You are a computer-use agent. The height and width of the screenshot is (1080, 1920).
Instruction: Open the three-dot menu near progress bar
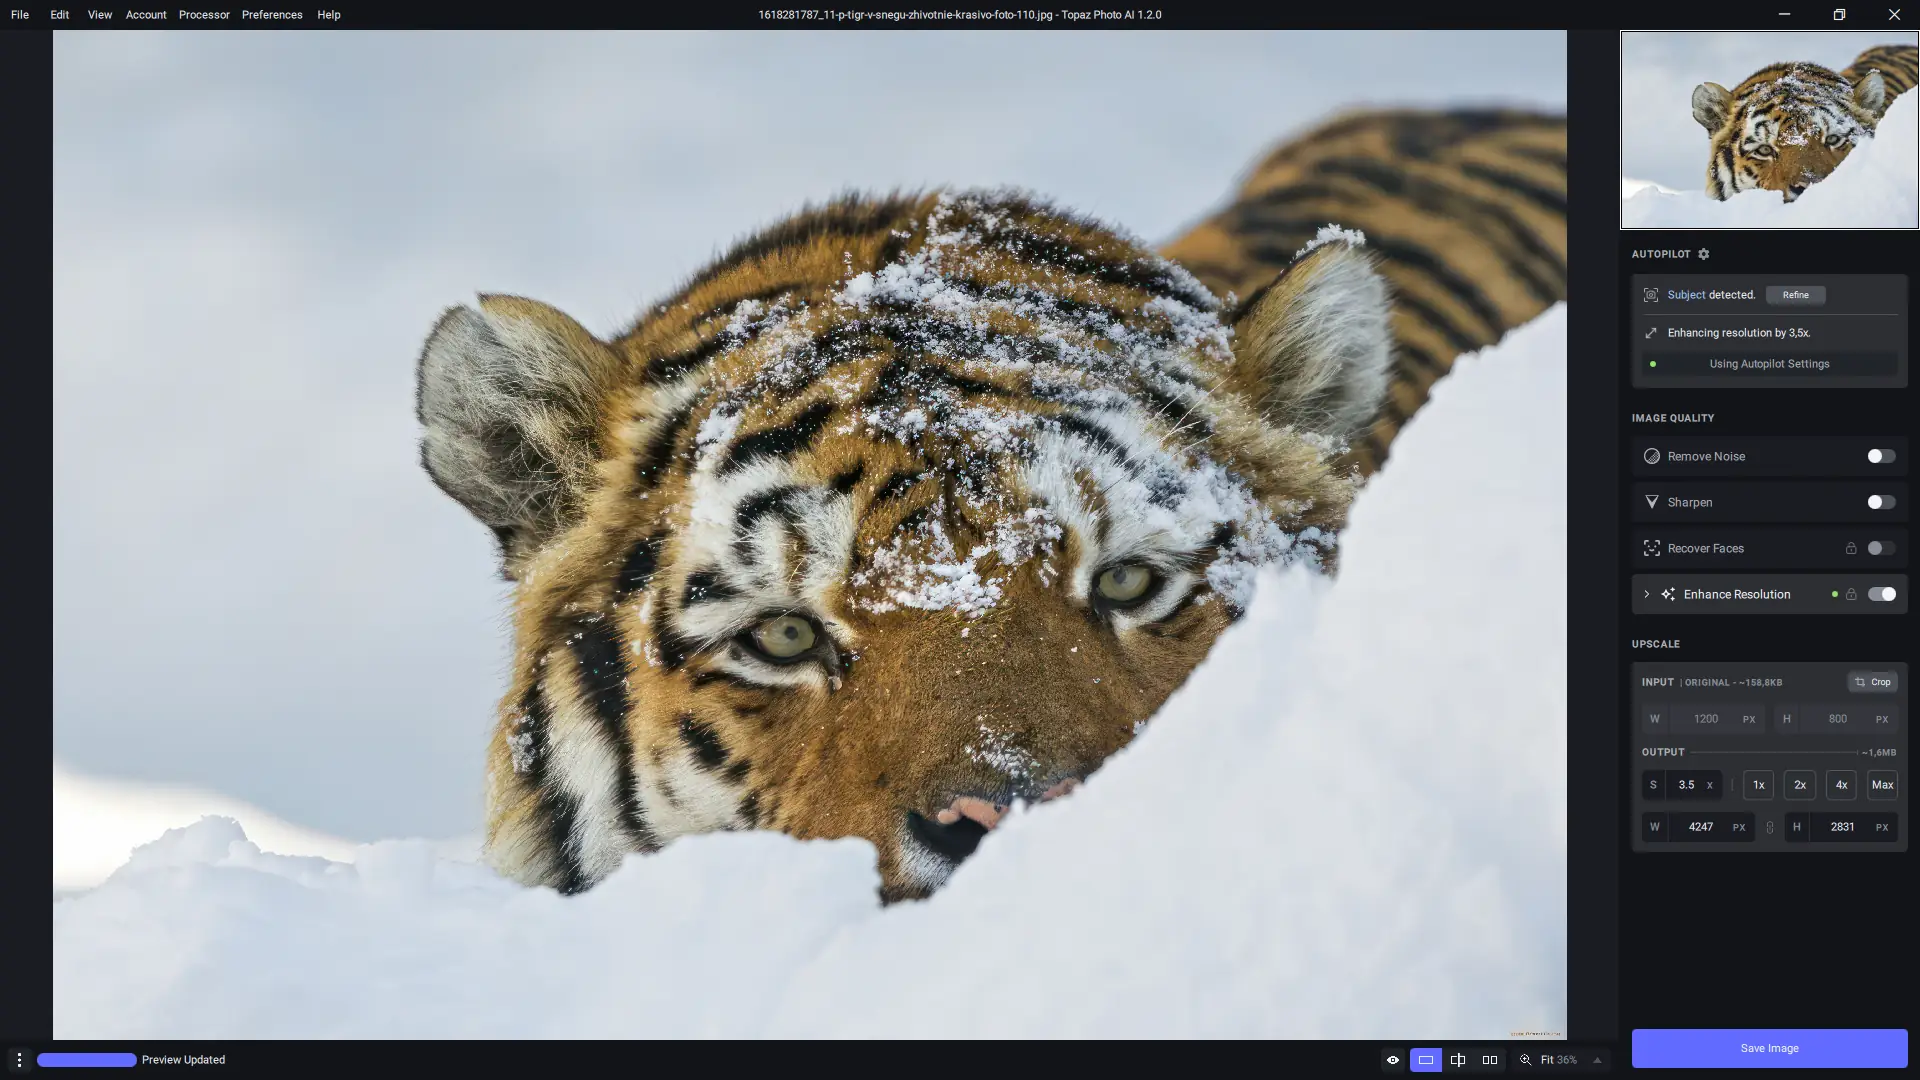[x=21, y=1060]
